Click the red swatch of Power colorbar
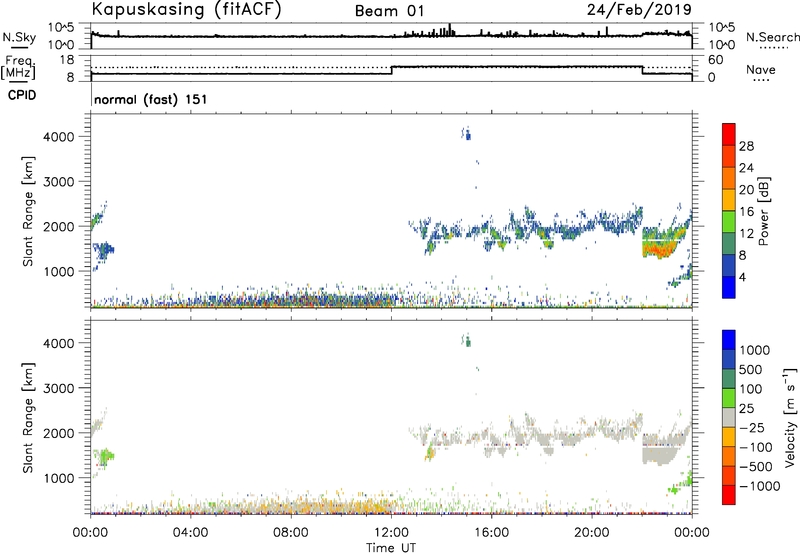 [x=729, y=134]
